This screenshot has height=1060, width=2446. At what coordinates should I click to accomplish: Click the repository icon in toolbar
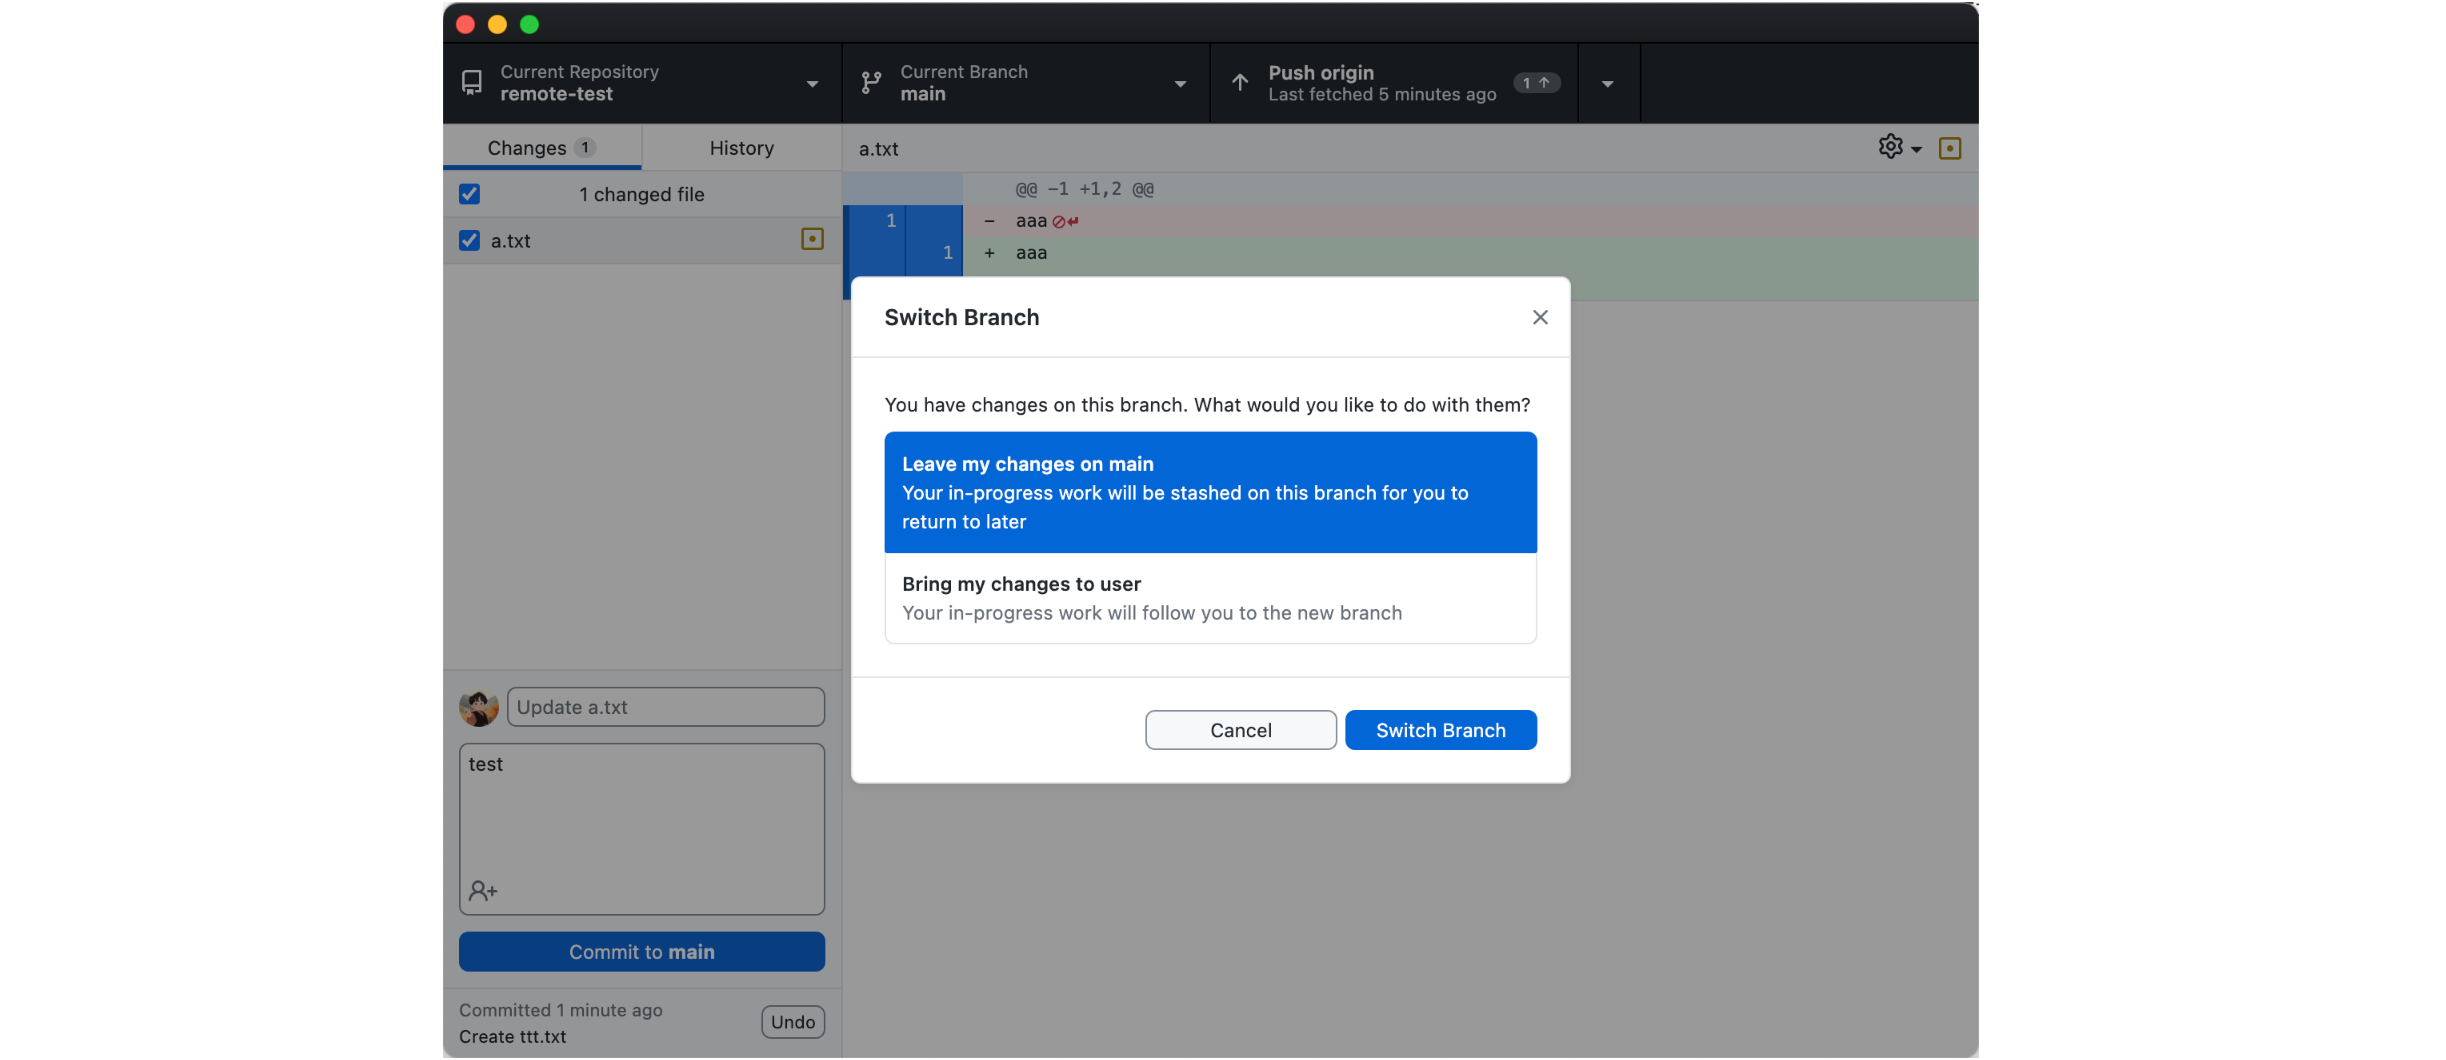[x=471, y=83]
